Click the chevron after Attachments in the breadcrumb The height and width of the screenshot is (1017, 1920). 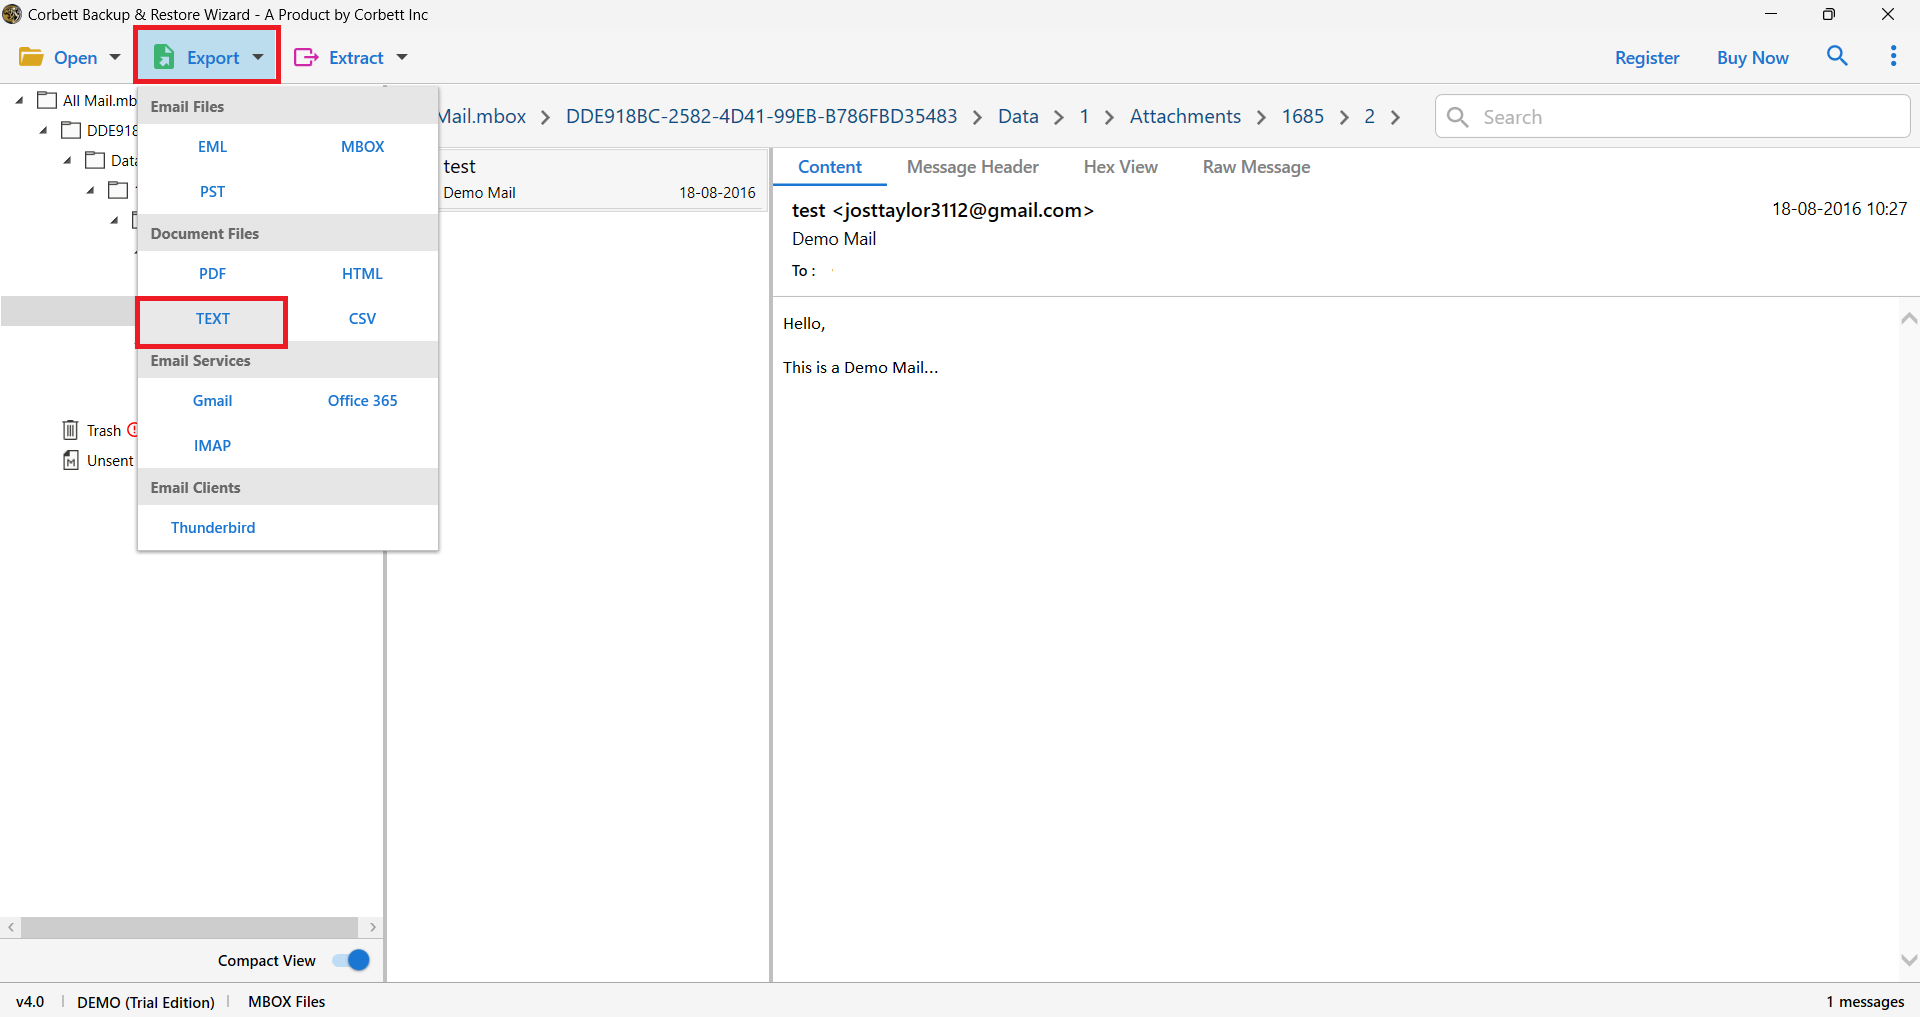pos(1261,118)
